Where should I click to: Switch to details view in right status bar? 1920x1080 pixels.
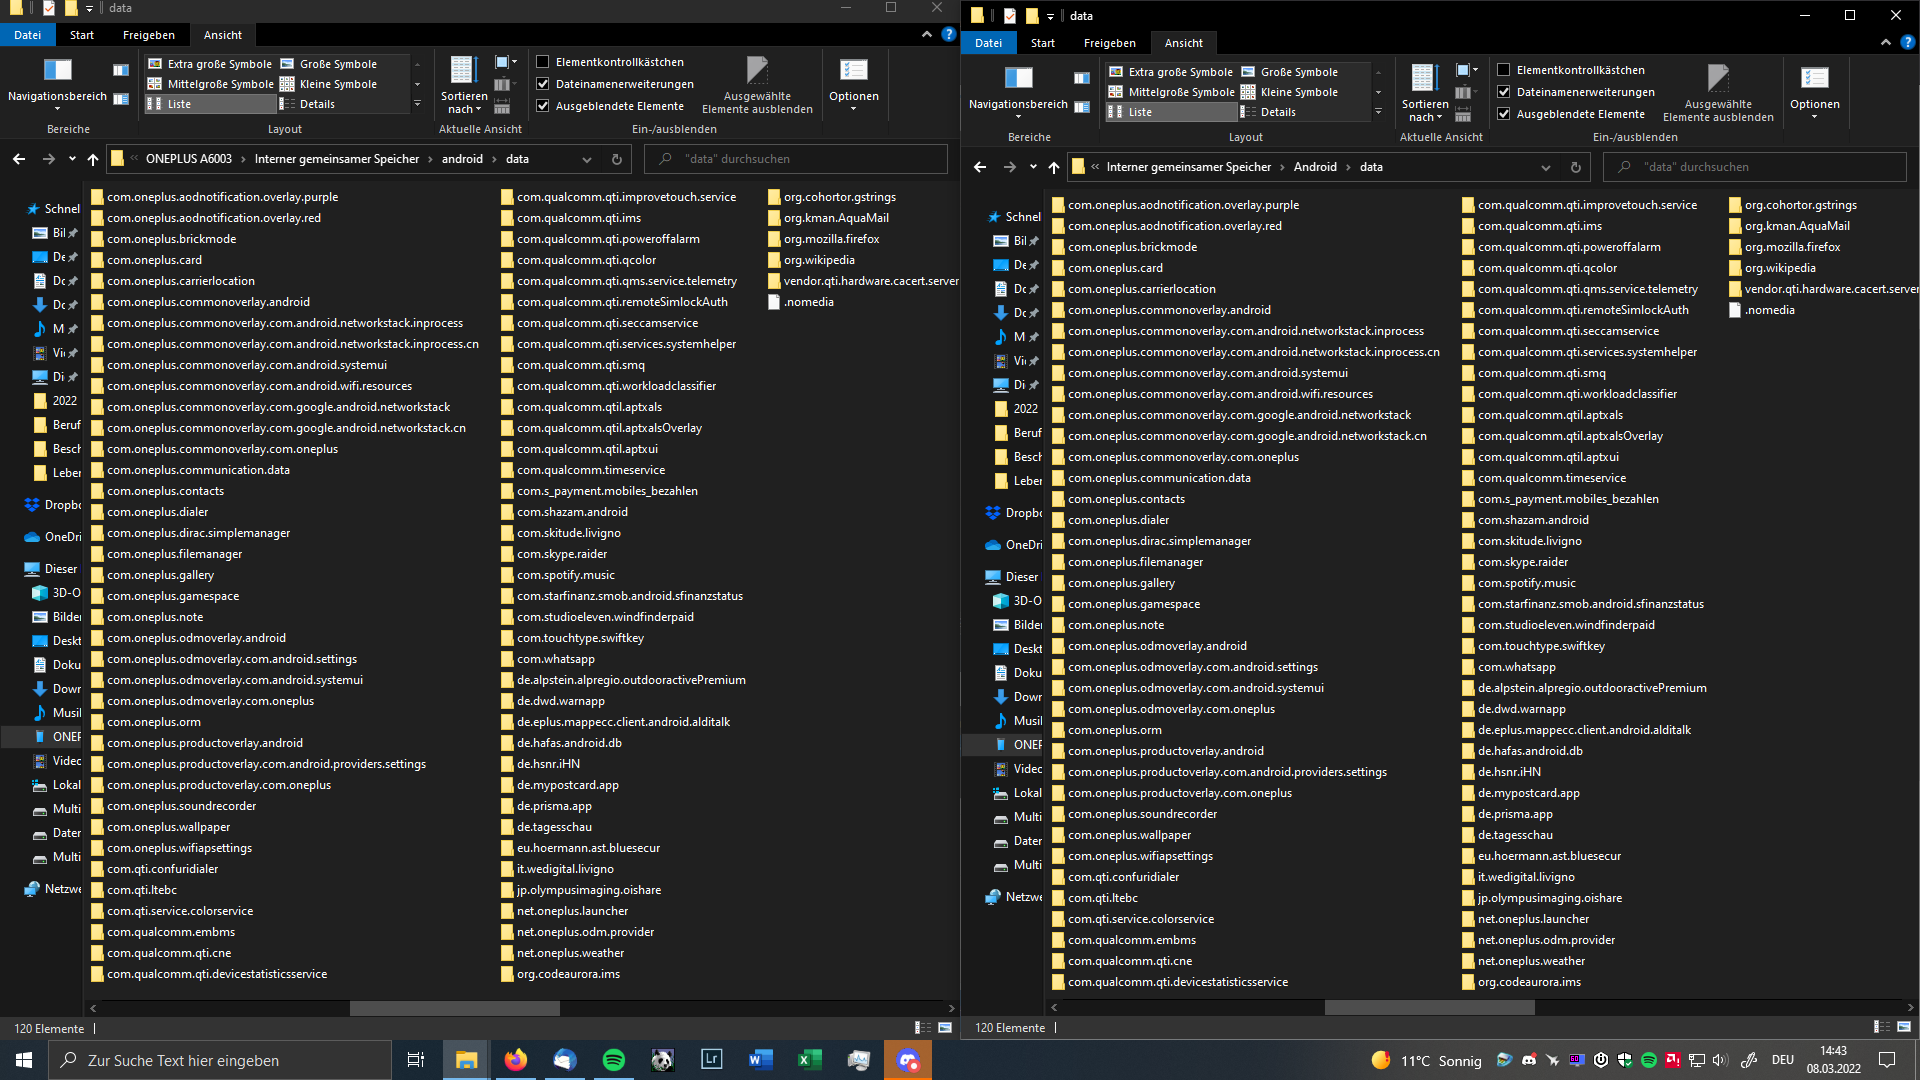(x=1881, y=1027)
